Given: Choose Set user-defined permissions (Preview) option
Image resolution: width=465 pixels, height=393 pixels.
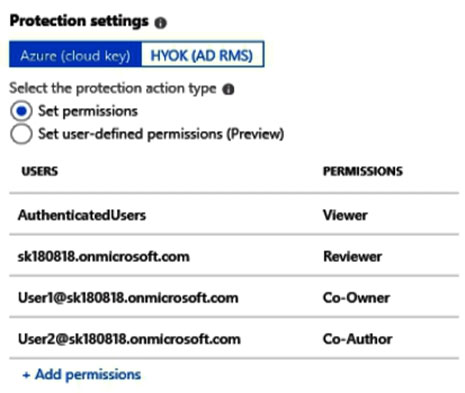Looking at the screenshot, I should (21, 134).
